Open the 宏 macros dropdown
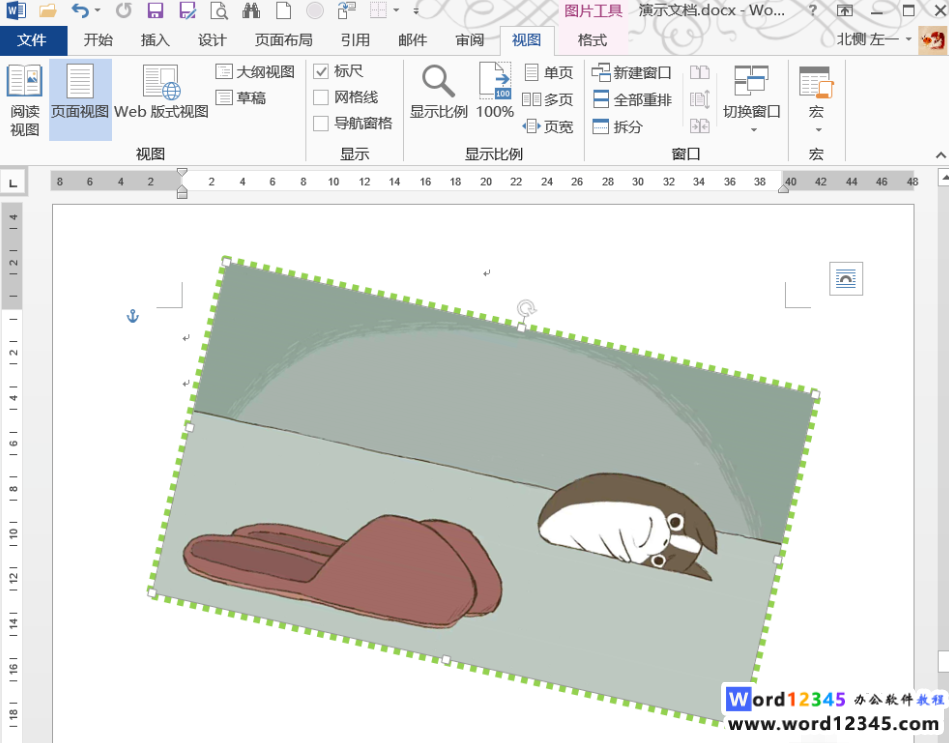 click(x=816, y=99)
